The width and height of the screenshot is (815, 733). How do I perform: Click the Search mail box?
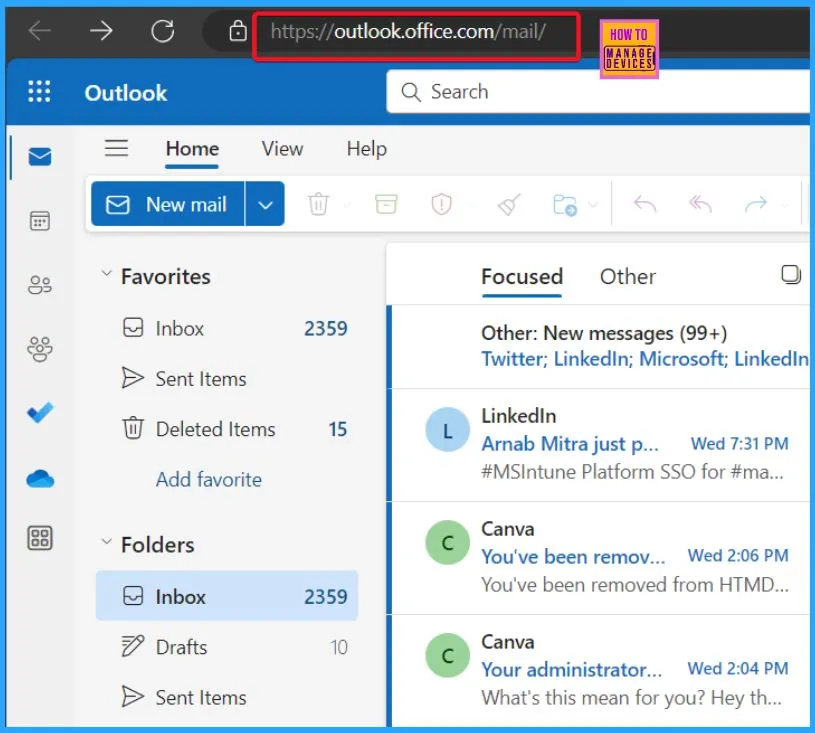pyautogui.click(x=598, y=91)
